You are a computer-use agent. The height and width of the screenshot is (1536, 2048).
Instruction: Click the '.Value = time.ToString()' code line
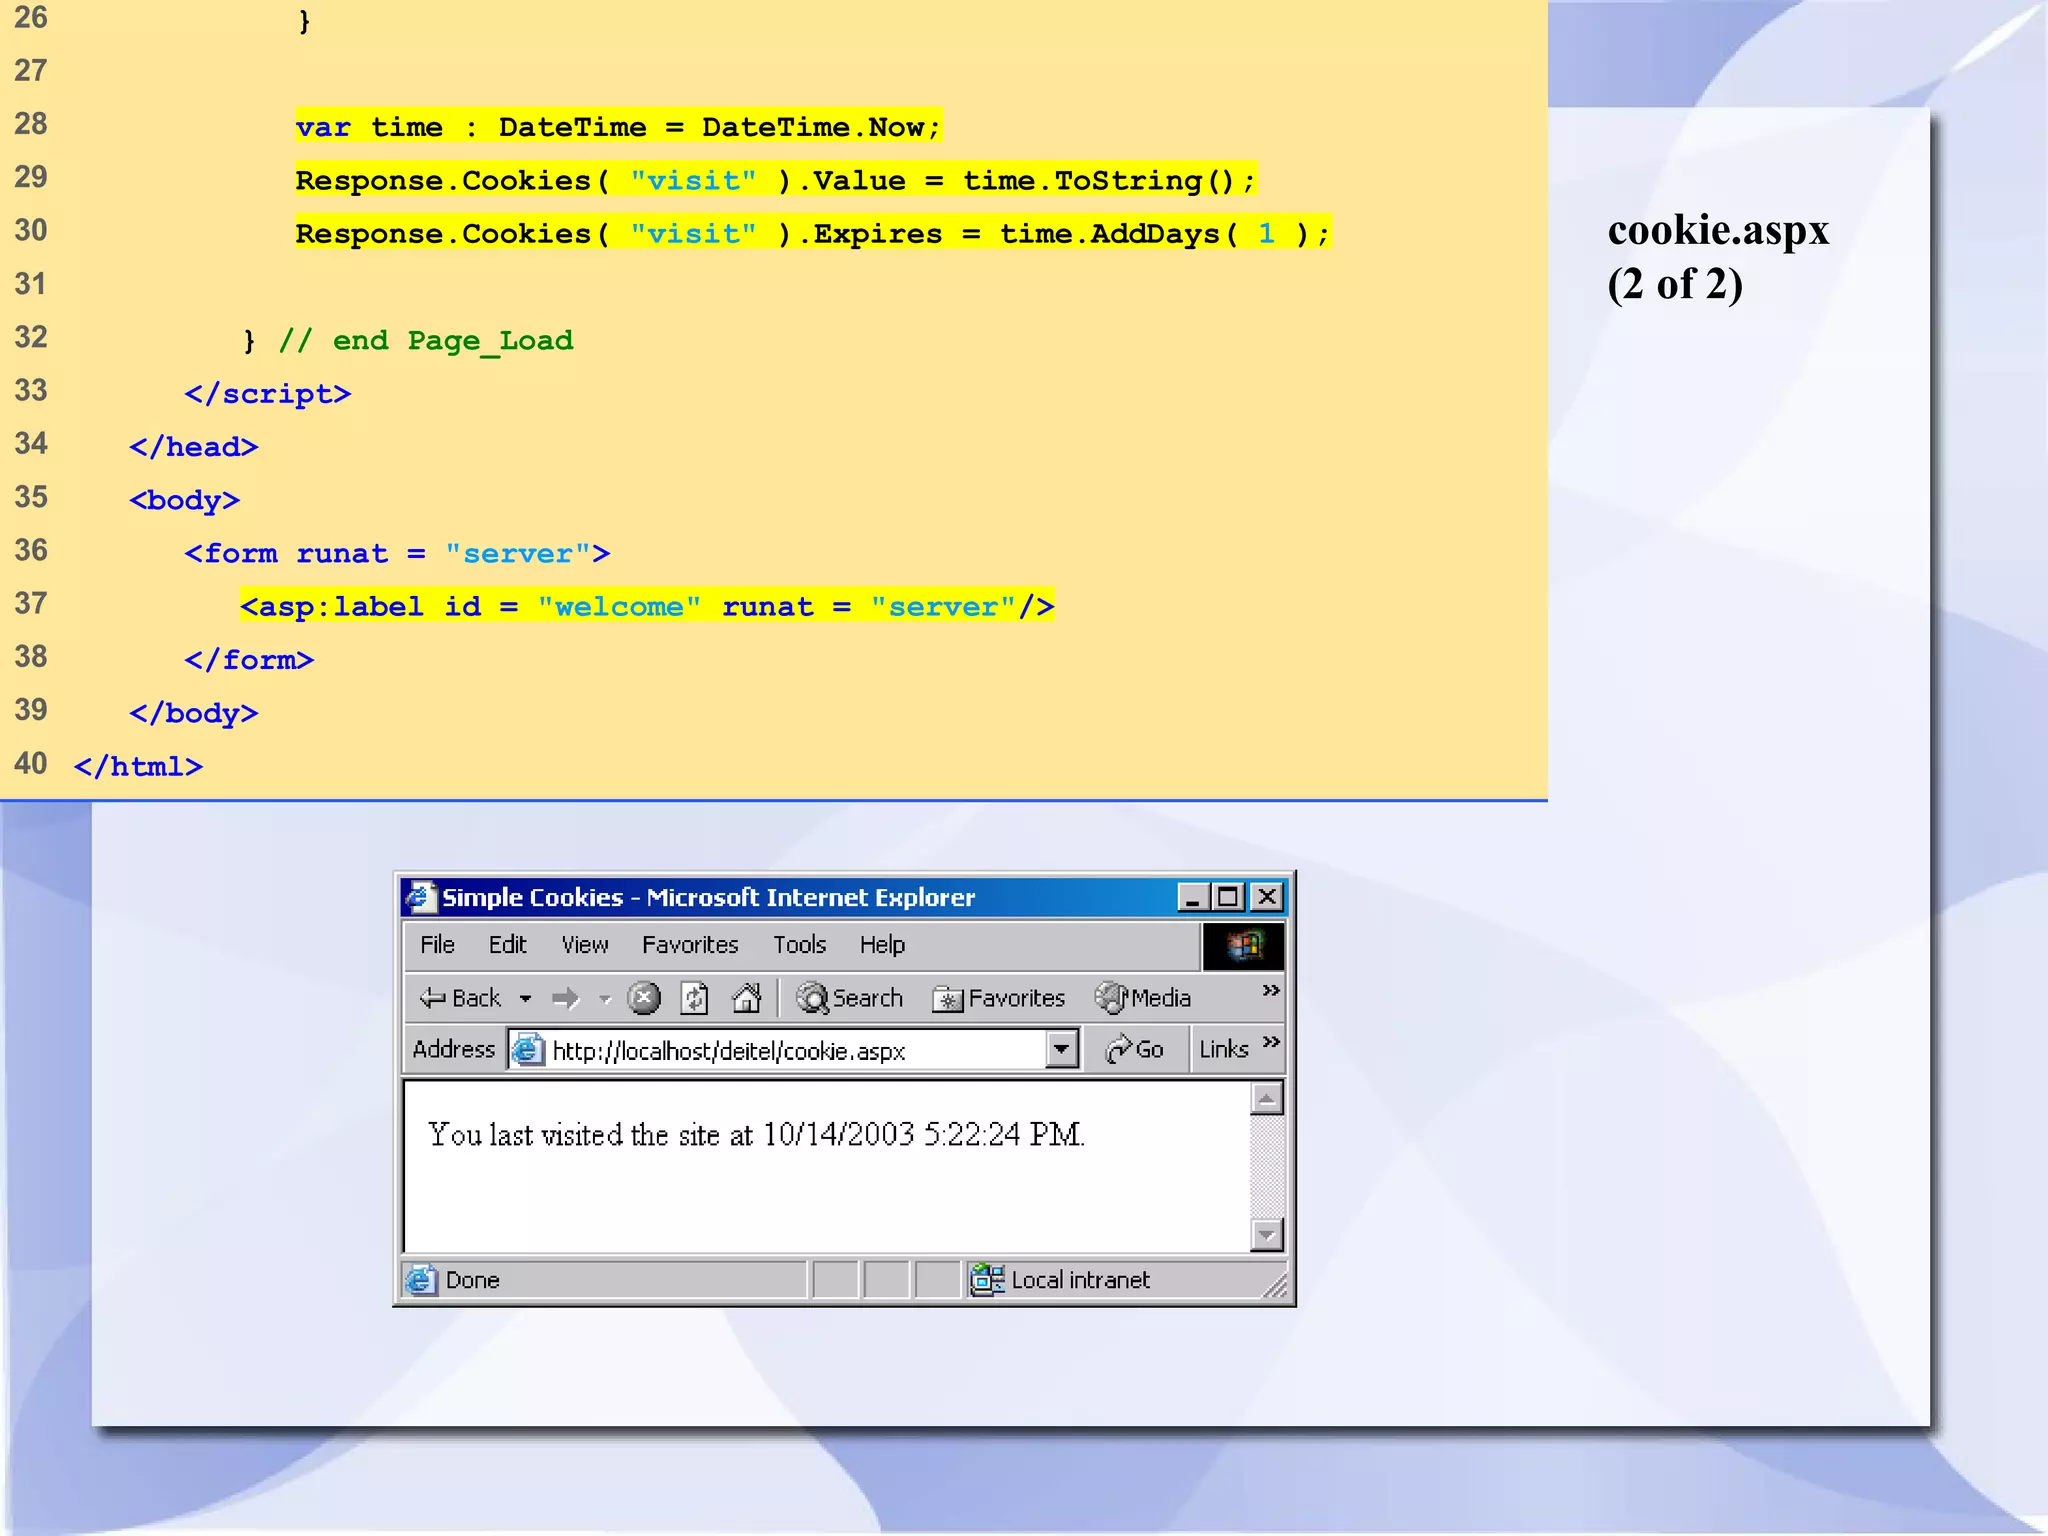point(775,180)
